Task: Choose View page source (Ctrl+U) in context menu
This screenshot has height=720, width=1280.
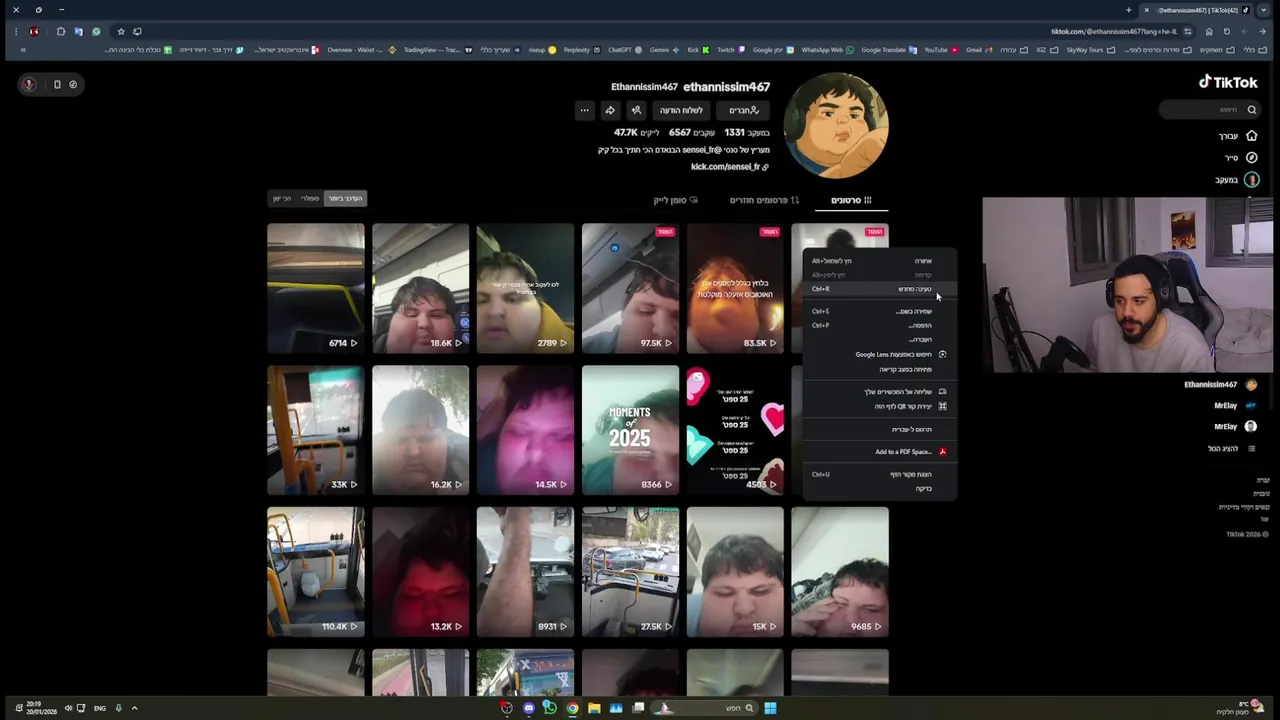Action: (880, 474)
